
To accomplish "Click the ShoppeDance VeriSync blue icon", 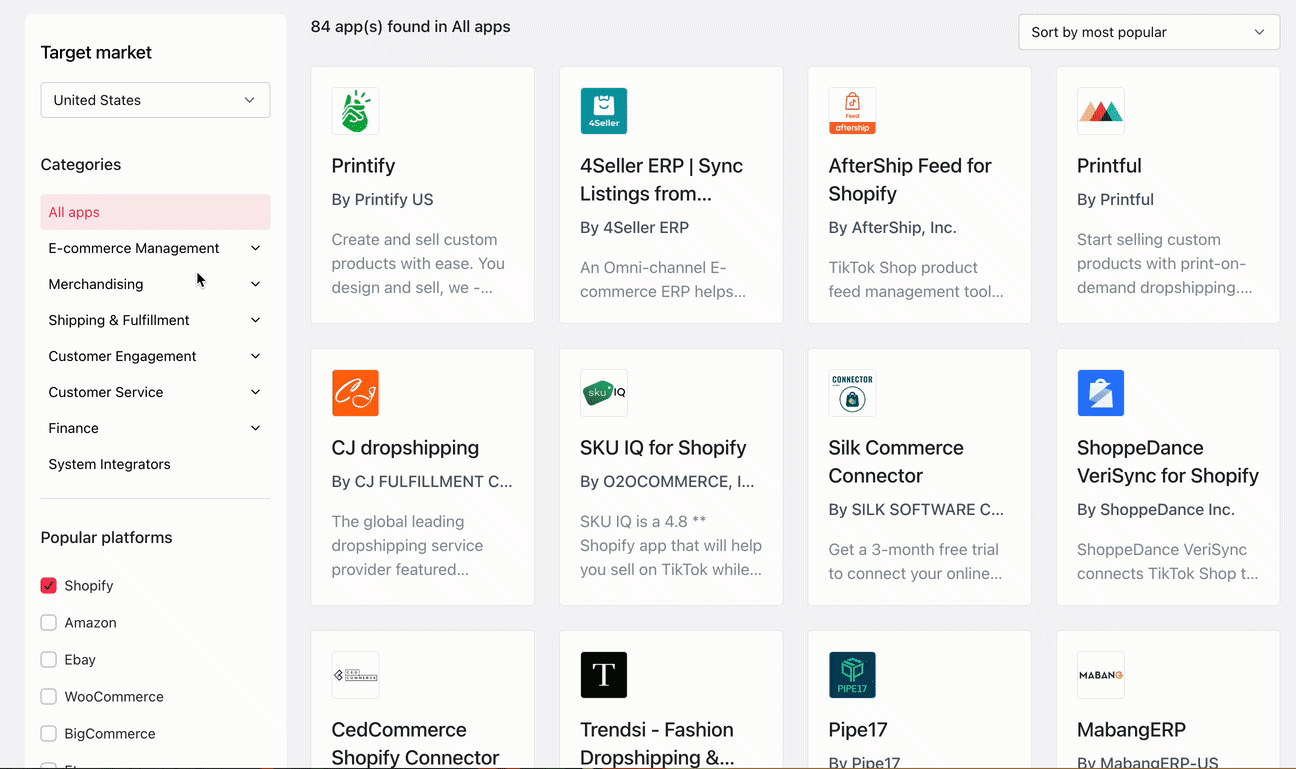I will [x=1101, y=393].
